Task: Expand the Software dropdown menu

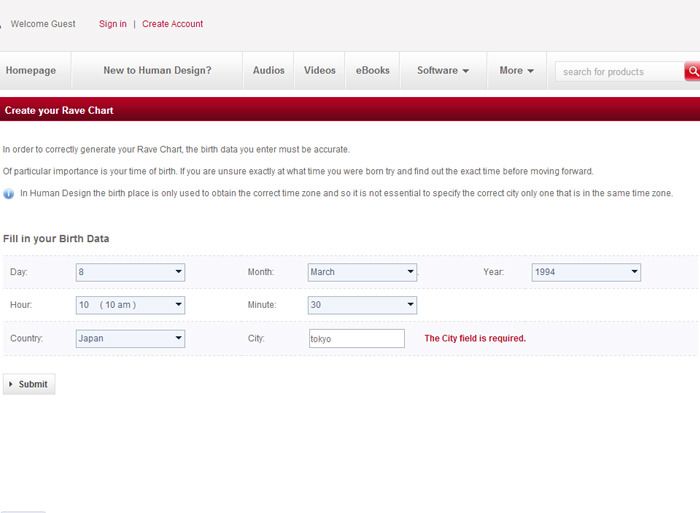Action: coord(443,71)
